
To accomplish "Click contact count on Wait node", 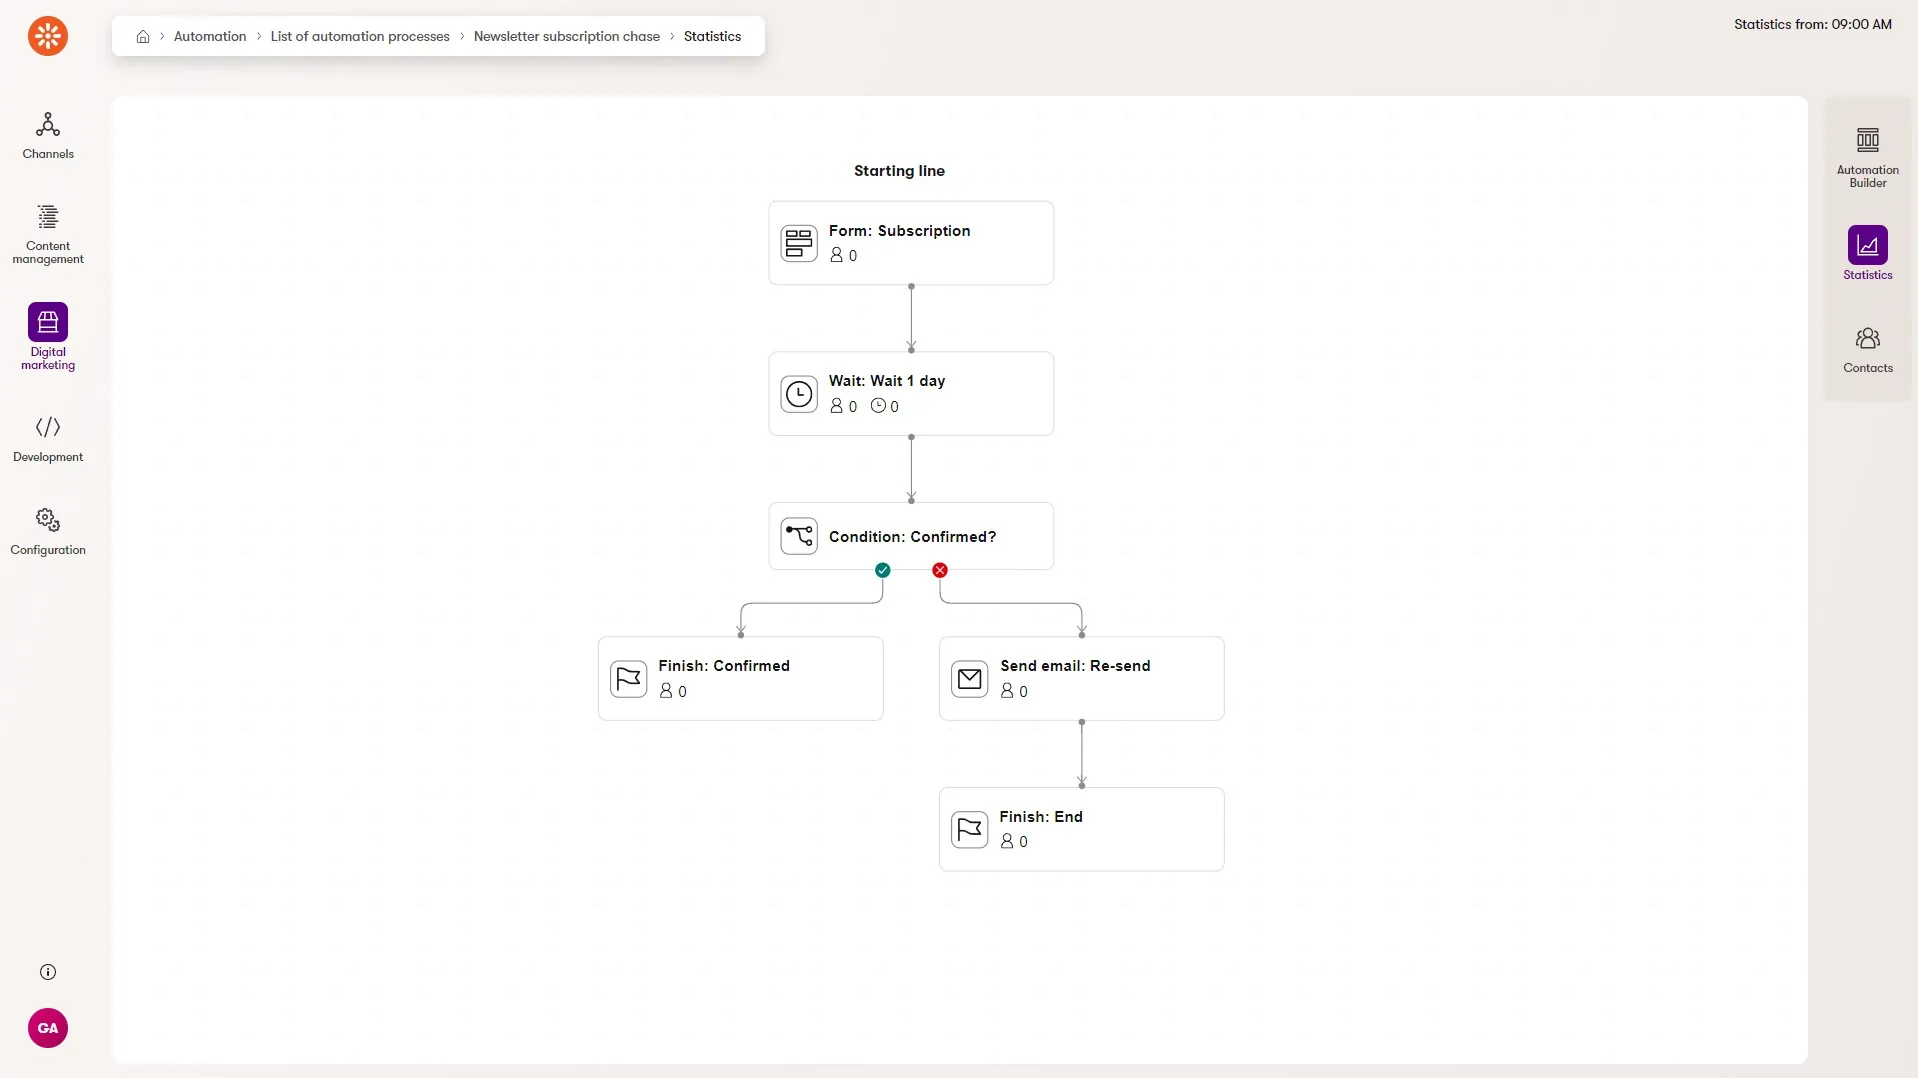I will [x=843, y=406].
